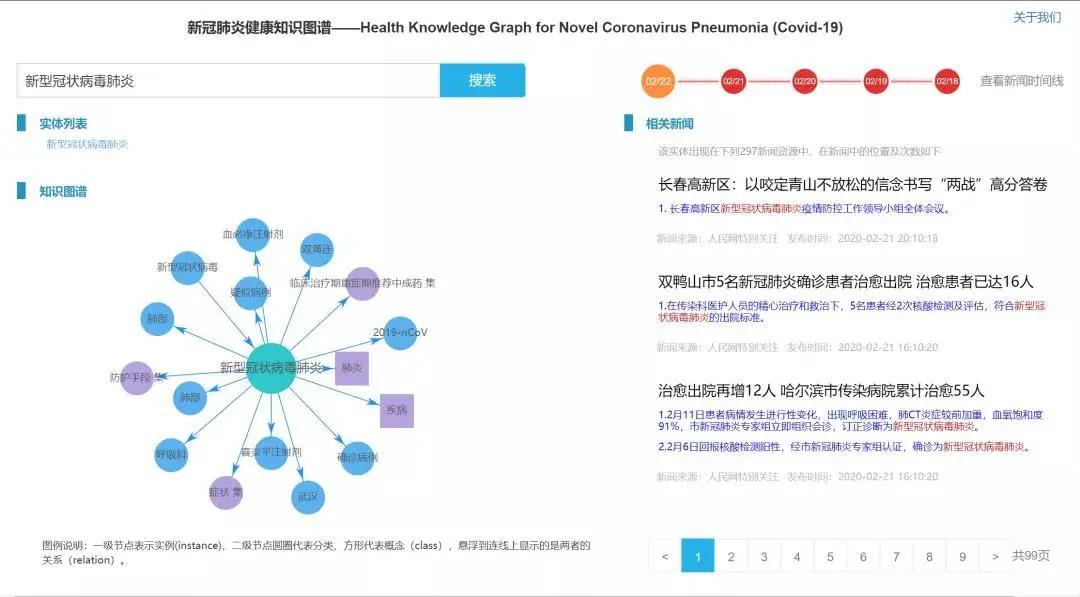
Task: Select the 血必净注射剂 graph node
Action: (253, 234)
